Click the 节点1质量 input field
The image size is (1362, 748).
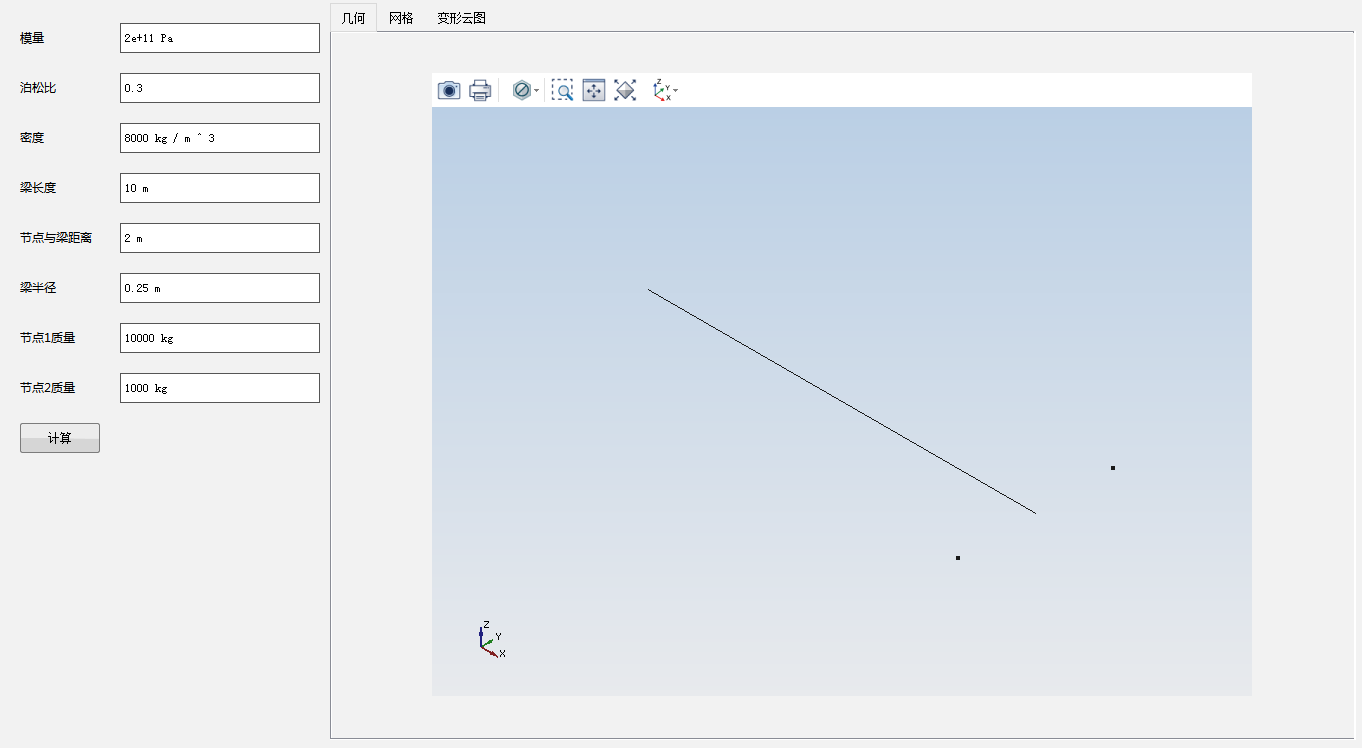(220, 338)
